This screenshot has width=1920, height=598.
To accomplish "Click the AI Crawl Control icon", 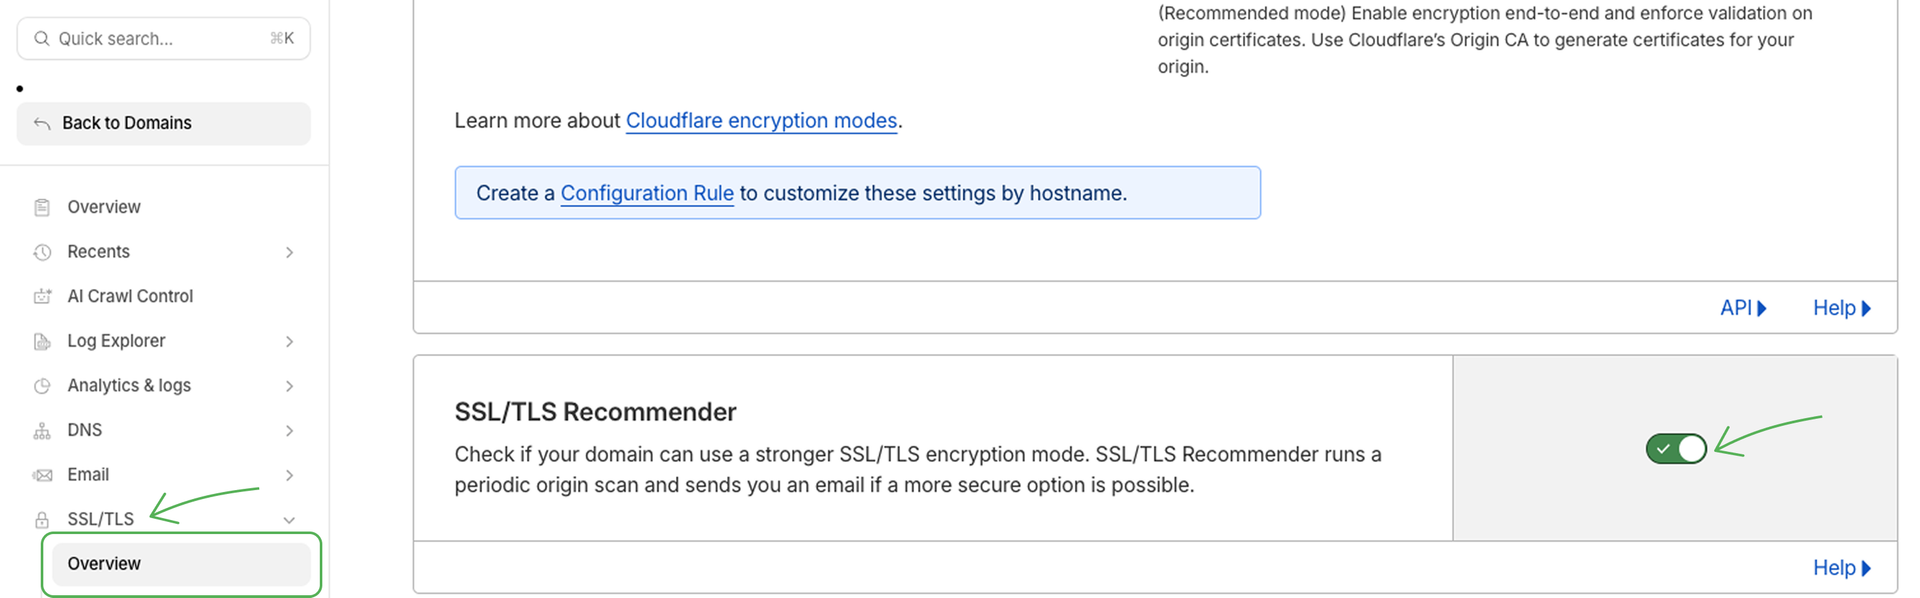I will click(x=42, y=296).
